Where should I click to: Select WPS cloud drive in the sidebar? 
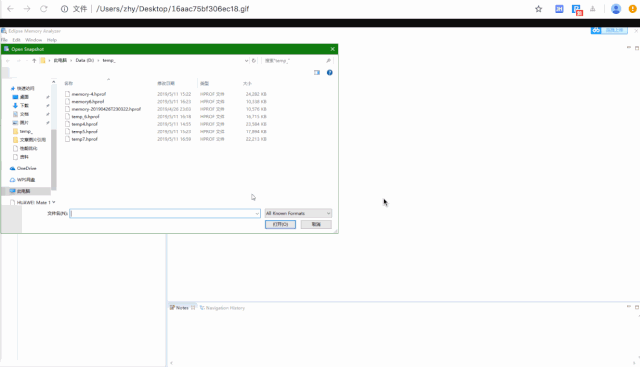(26, 180)
